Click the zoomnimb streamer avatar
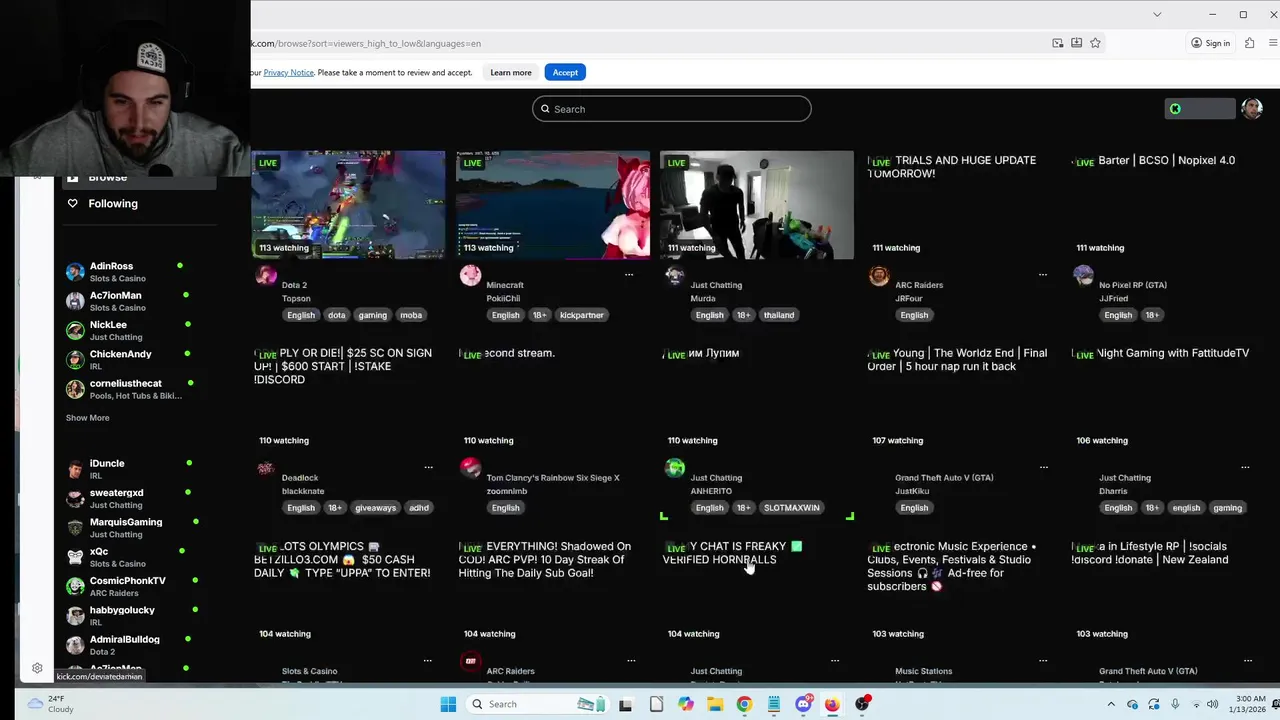This screenshot has width=1280, height=720. 470,468
